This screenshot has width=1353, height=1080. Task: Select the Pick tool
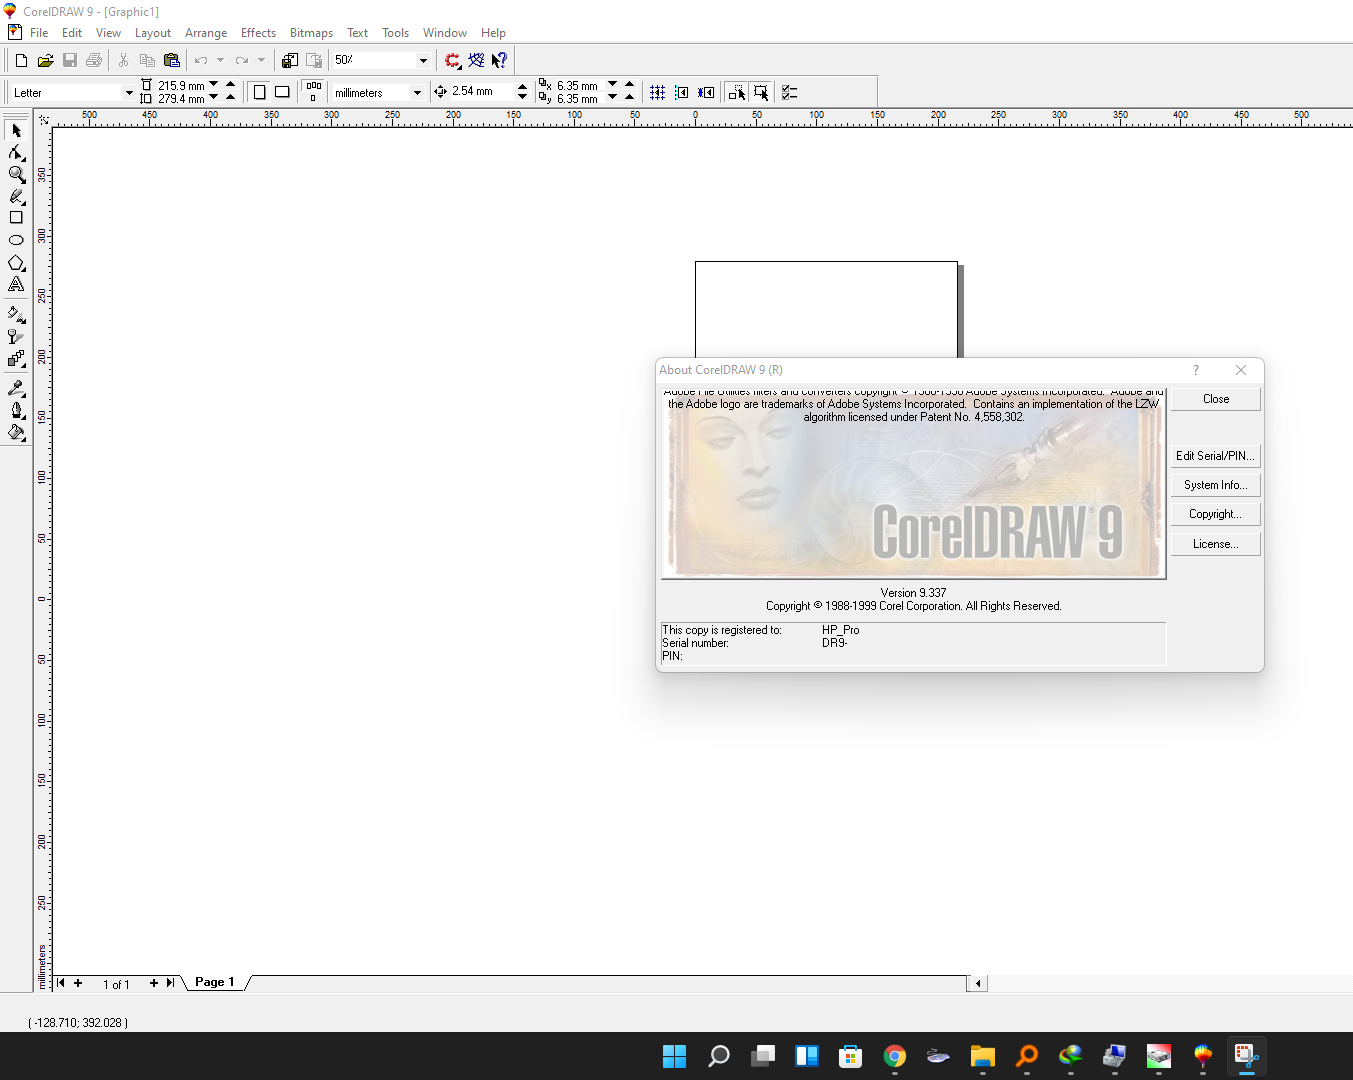[16, 131]
